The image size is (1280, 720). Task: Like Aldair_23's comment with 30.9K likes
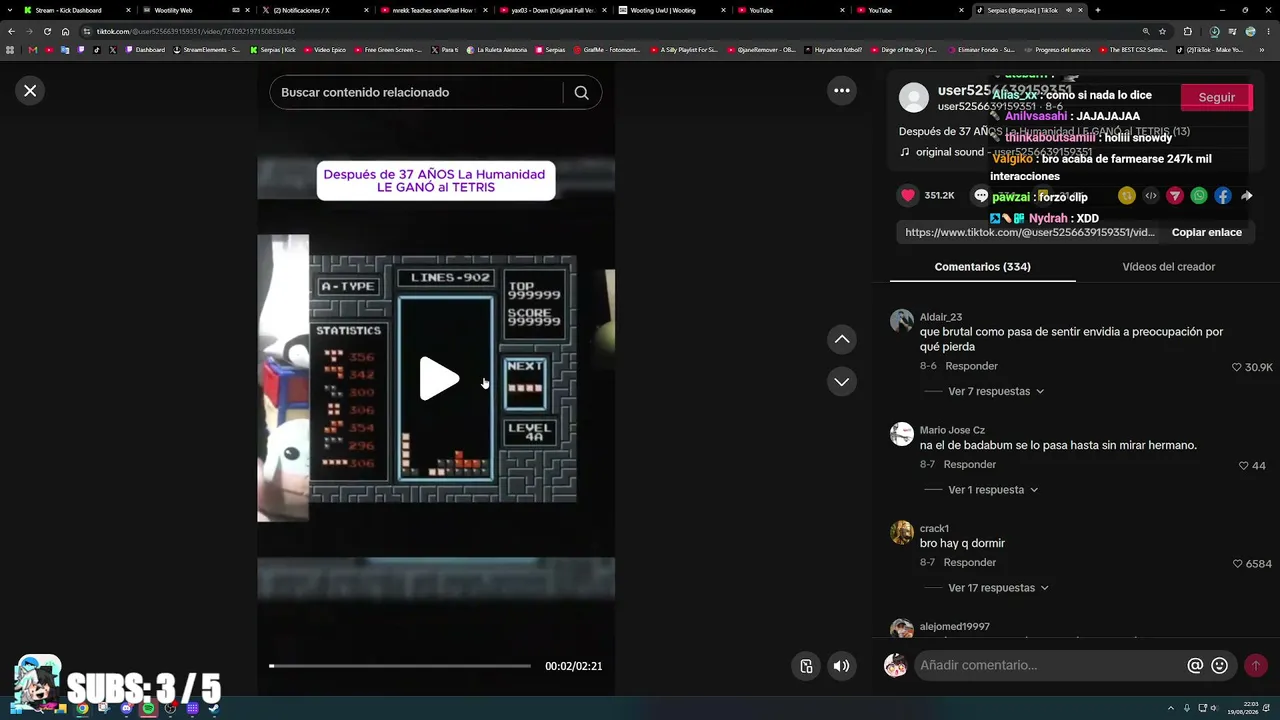(1237, 367)
